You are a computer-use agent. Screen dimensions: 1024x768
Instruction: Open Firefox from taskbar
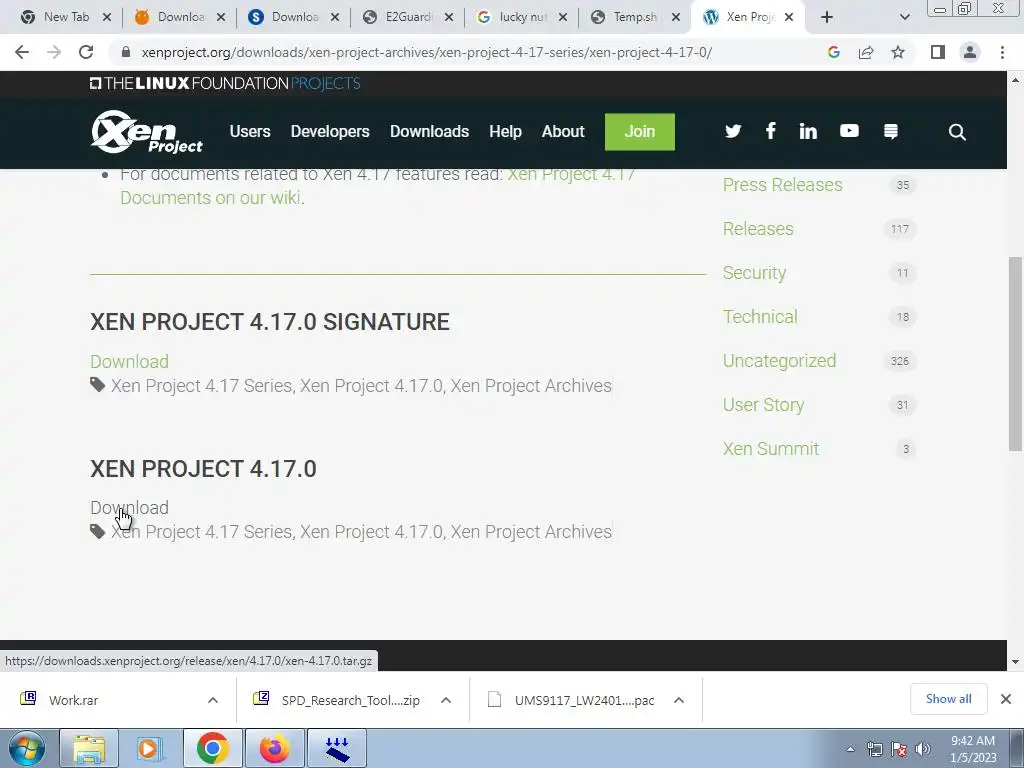tap(274, 748)
